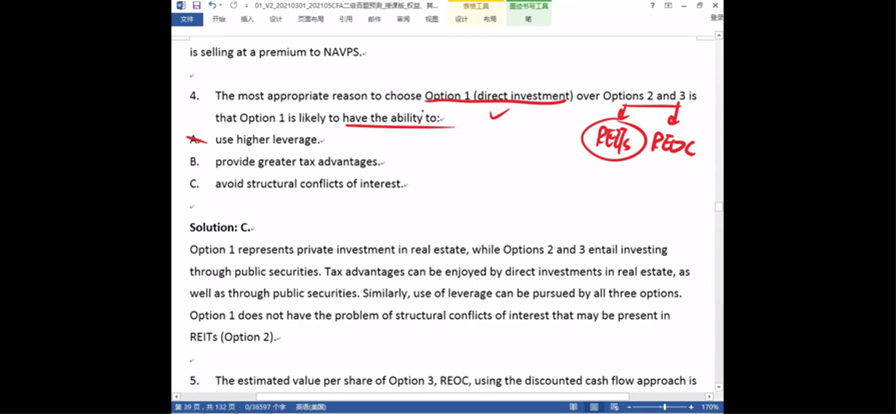Click the vertical scrollbar thumb
This screenshot has width=896, height=414.
719,206
